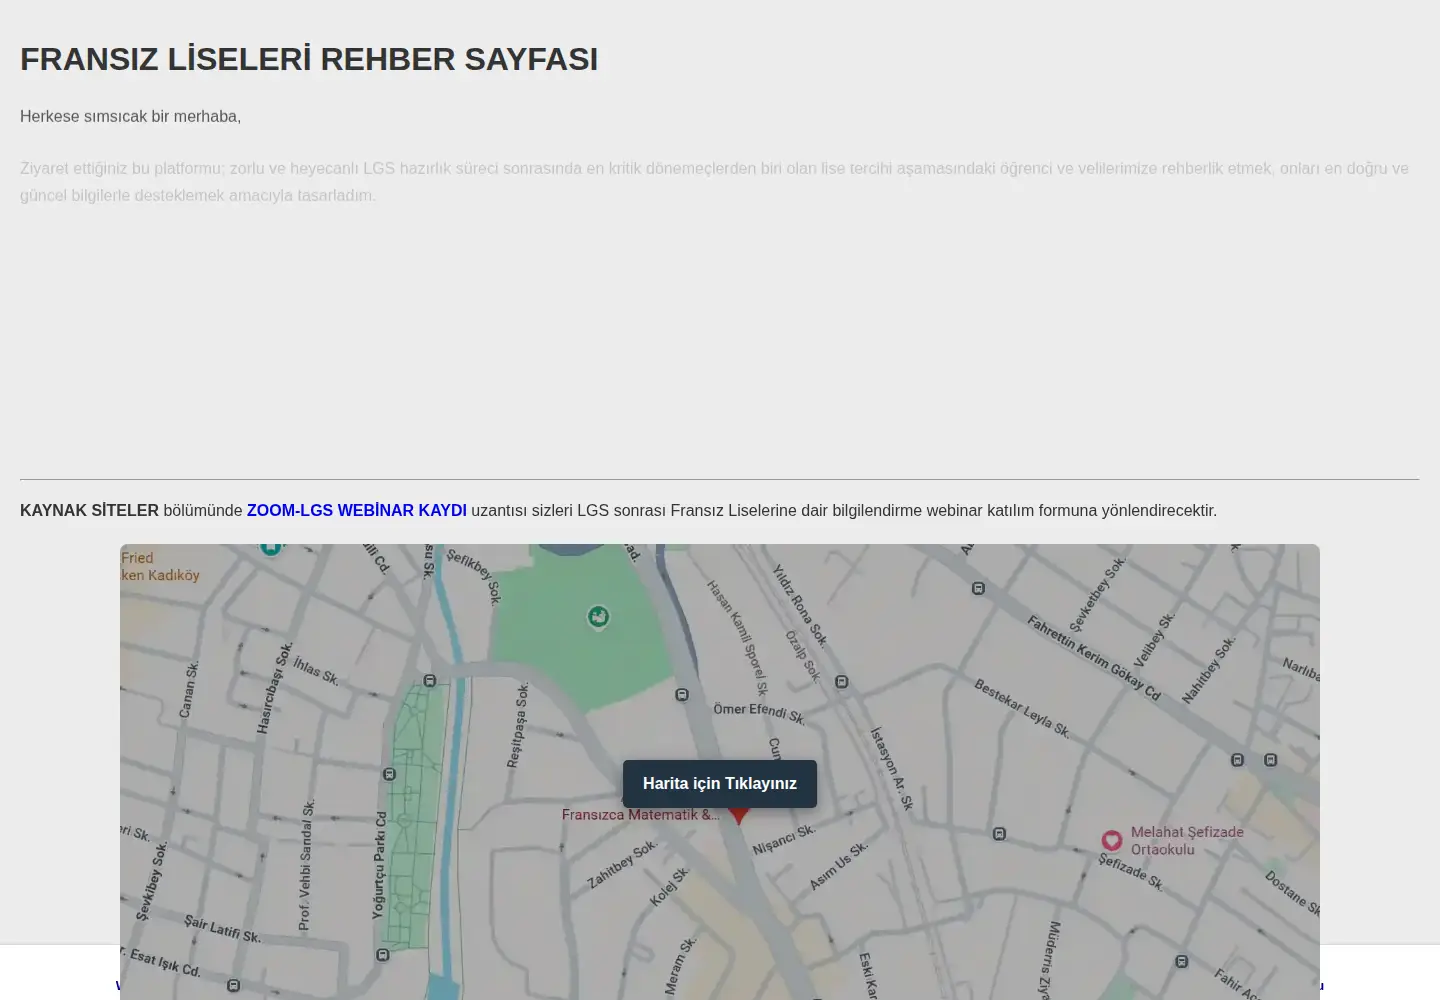Image resolution: width=1440 pixels, height=1000 pixels.
Task: Click the Şefizade Sk. street label
Action: click(x=1131, y=871)
